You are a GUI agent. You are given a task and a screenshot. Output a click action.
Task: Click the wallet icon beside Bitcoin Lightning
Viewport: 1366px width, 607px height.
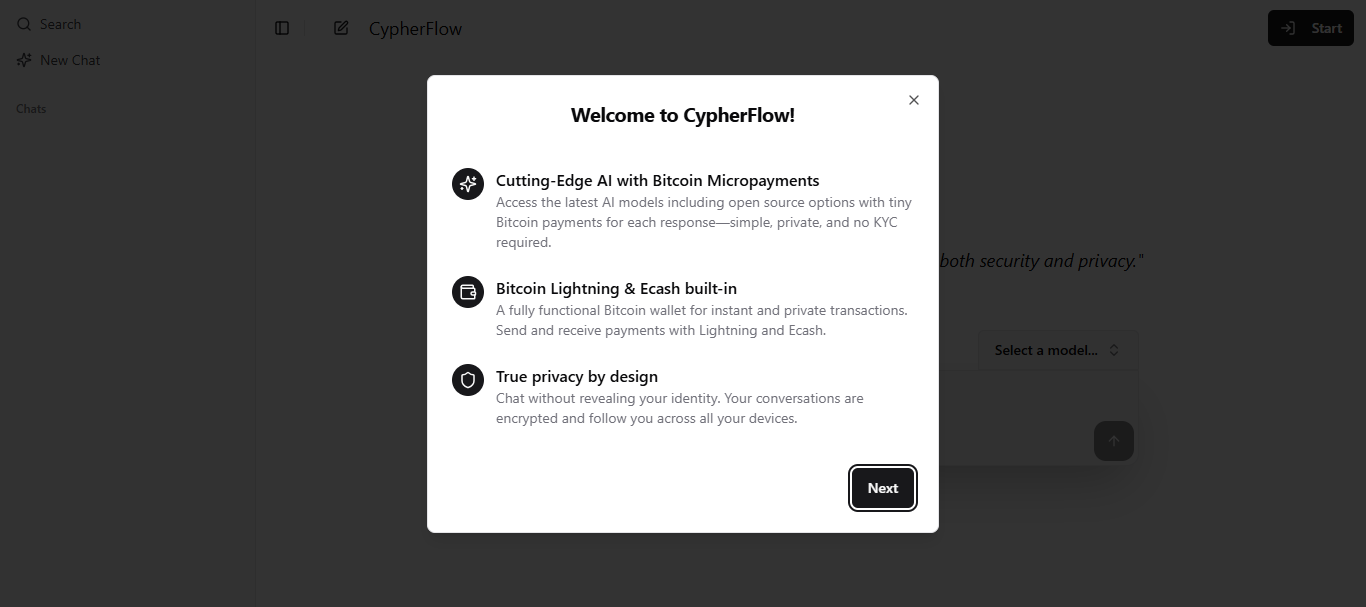(467, 292)
